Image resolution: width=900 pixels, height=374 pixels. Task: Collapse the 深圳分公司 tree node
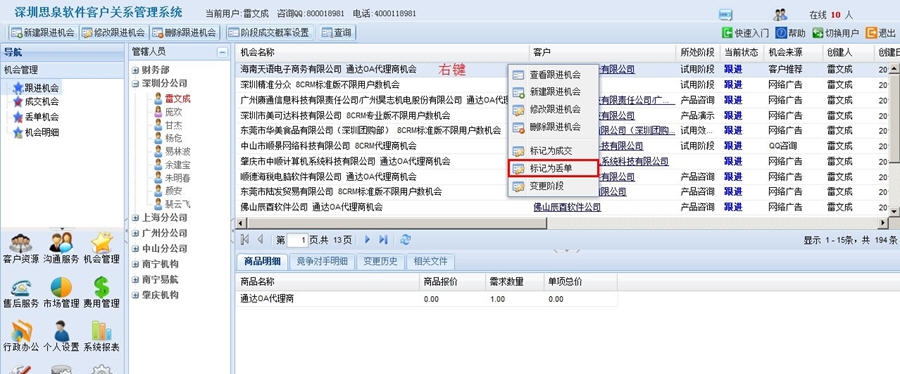(x=135, y=83)
